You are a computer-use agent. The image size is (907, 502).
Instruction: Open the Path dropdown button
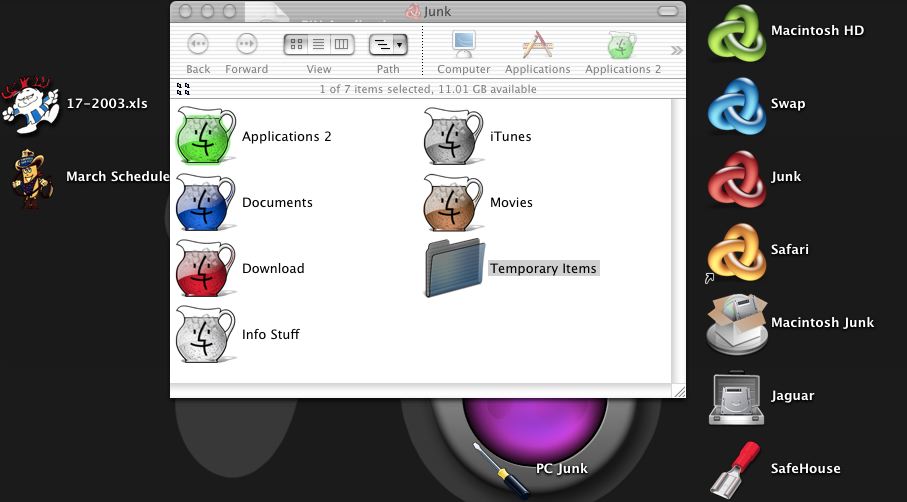[388, 45]
